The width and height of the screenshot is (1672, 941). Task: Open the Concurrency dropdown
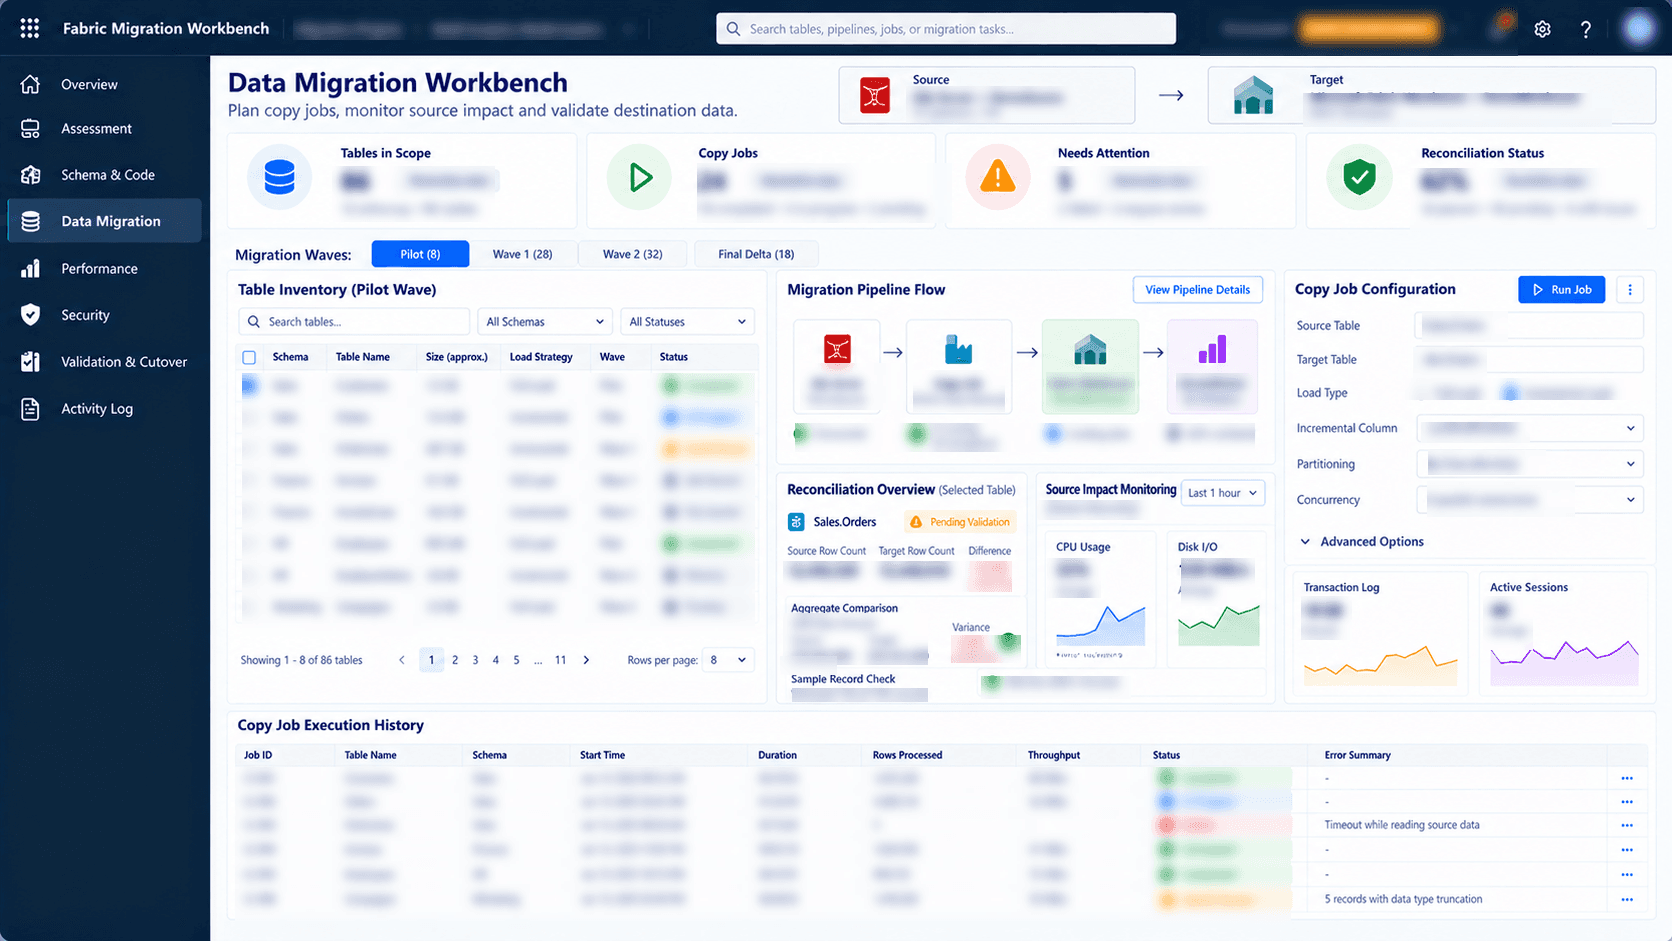tap(1530, 500)
